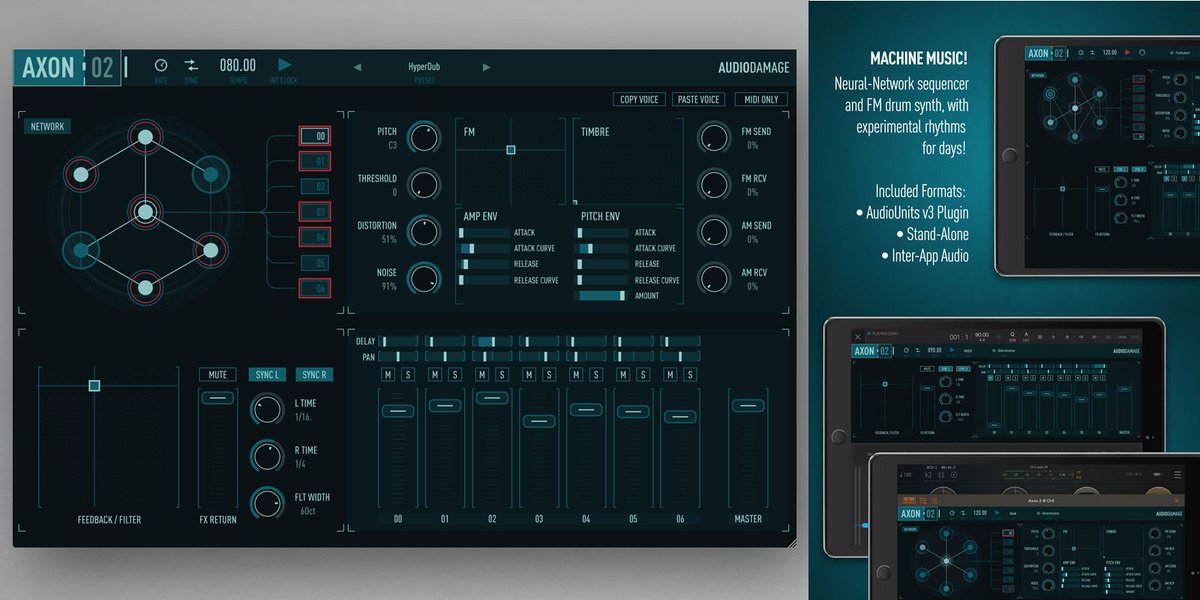Click Amp Env Release Curve slider

[483, 280]
